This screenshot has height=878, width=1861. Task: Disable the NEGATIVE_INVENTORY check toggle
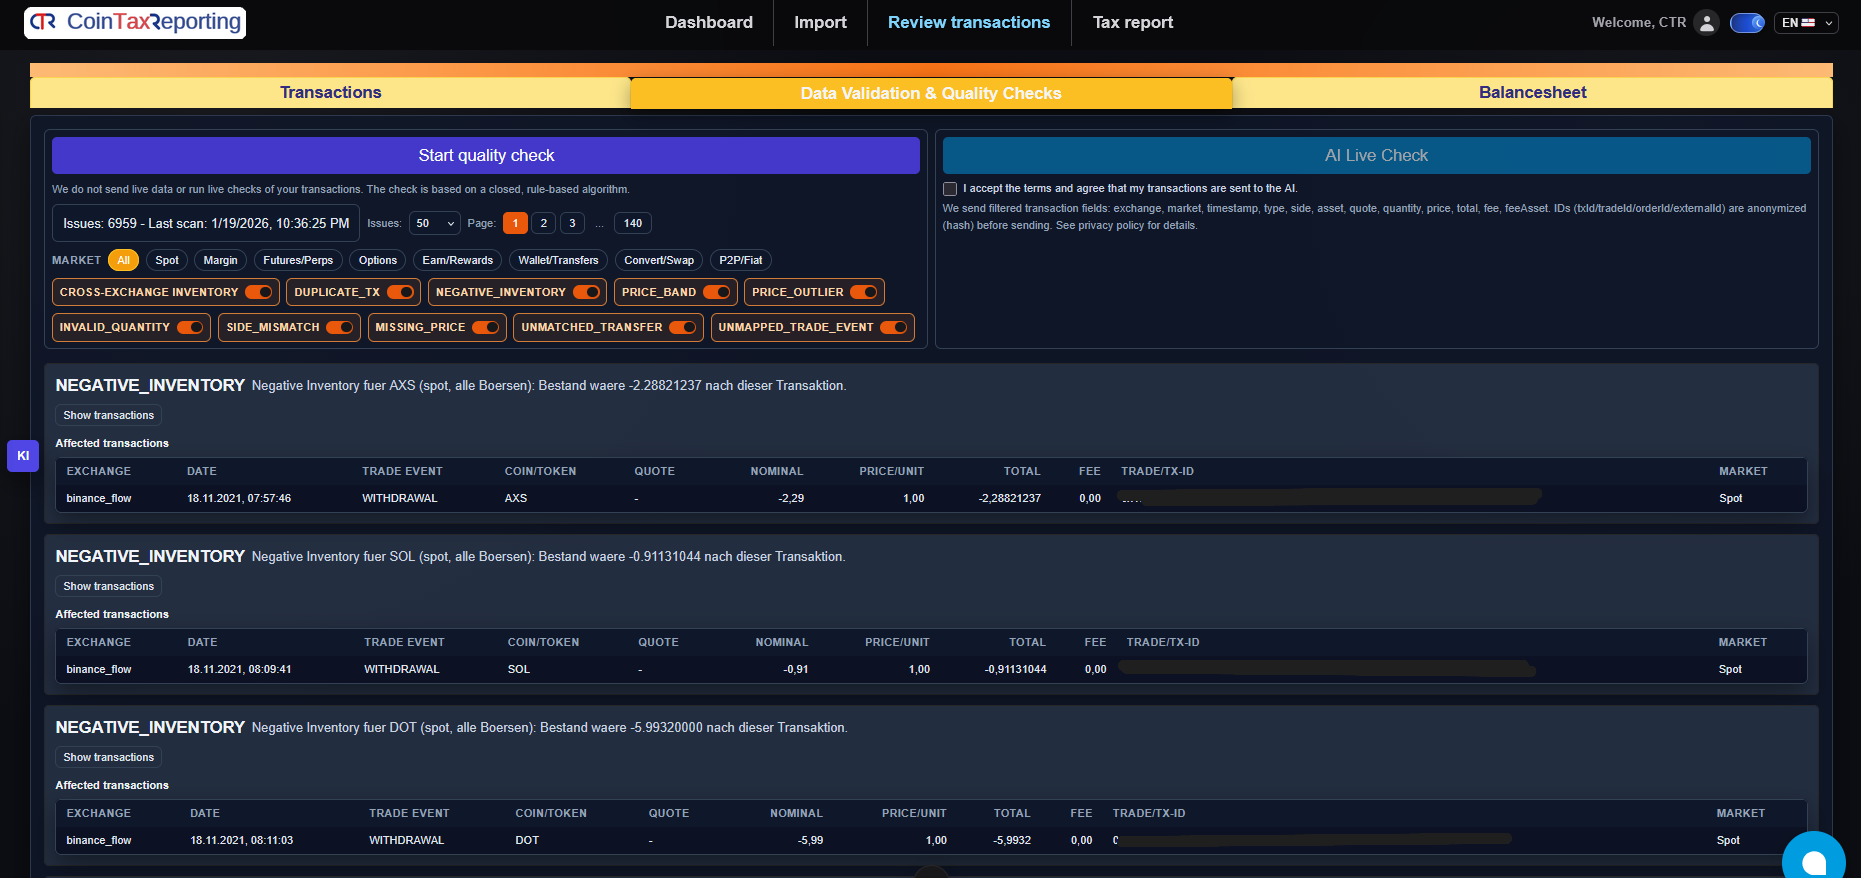click(x=586, y=292)
